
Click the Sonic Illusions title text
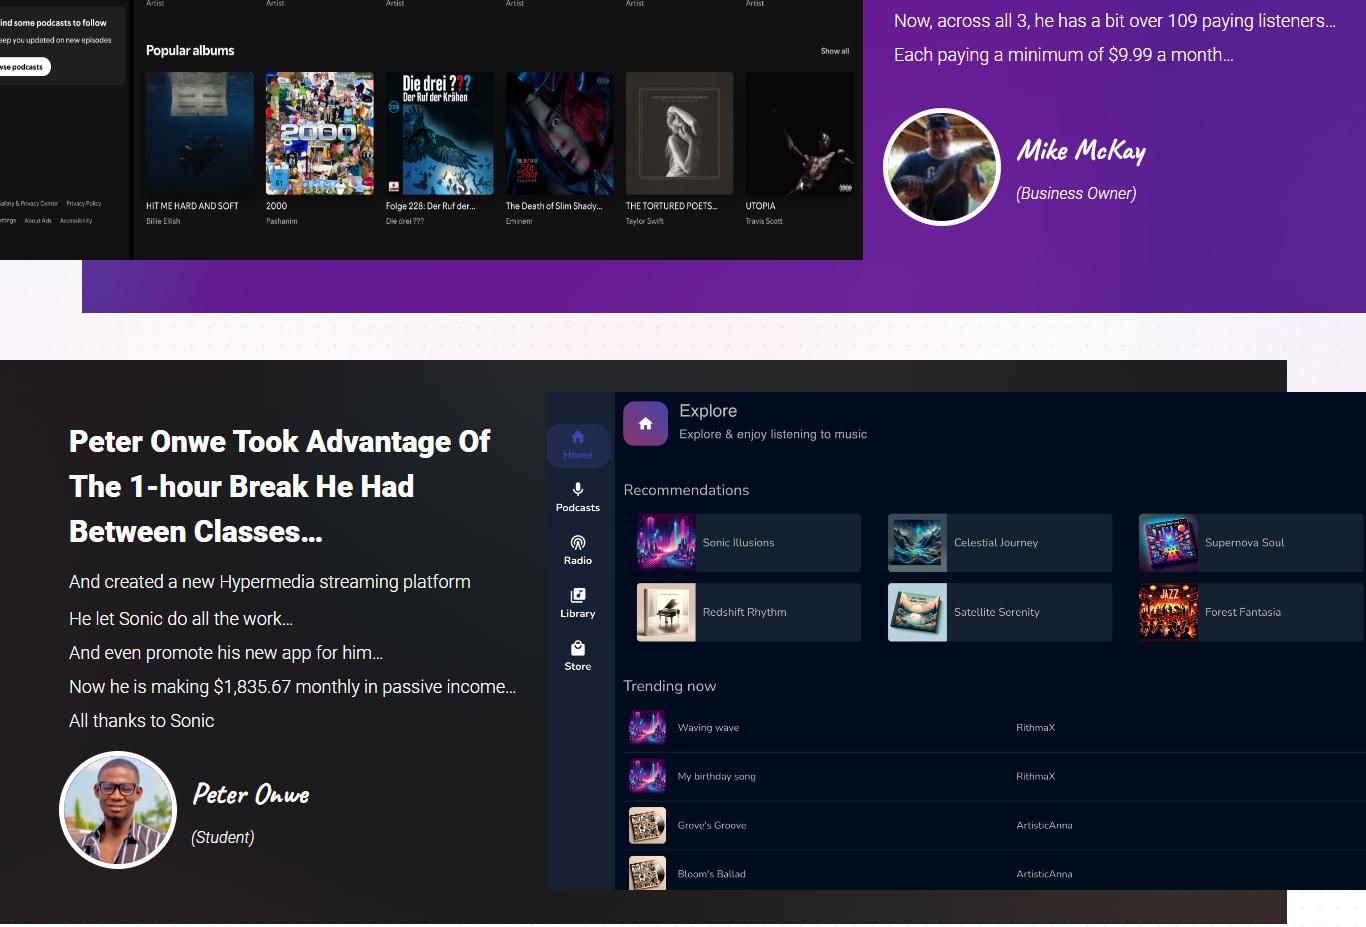click(739, 543)
